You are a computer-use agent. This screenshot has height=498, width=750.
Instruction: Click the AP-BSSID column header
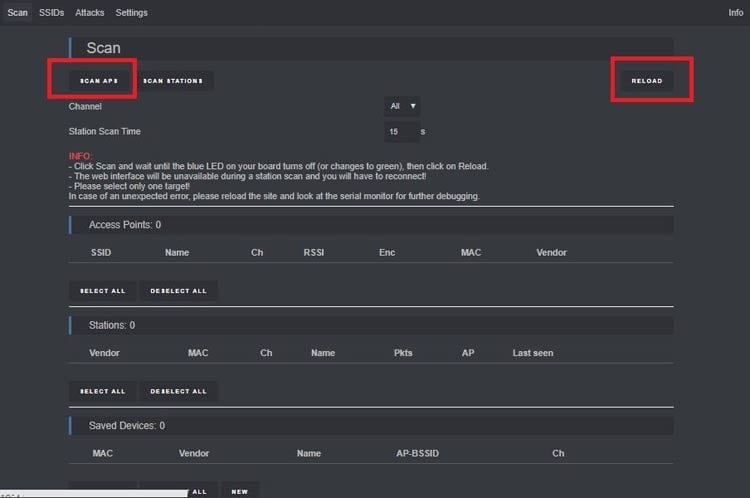pos(417,453)
